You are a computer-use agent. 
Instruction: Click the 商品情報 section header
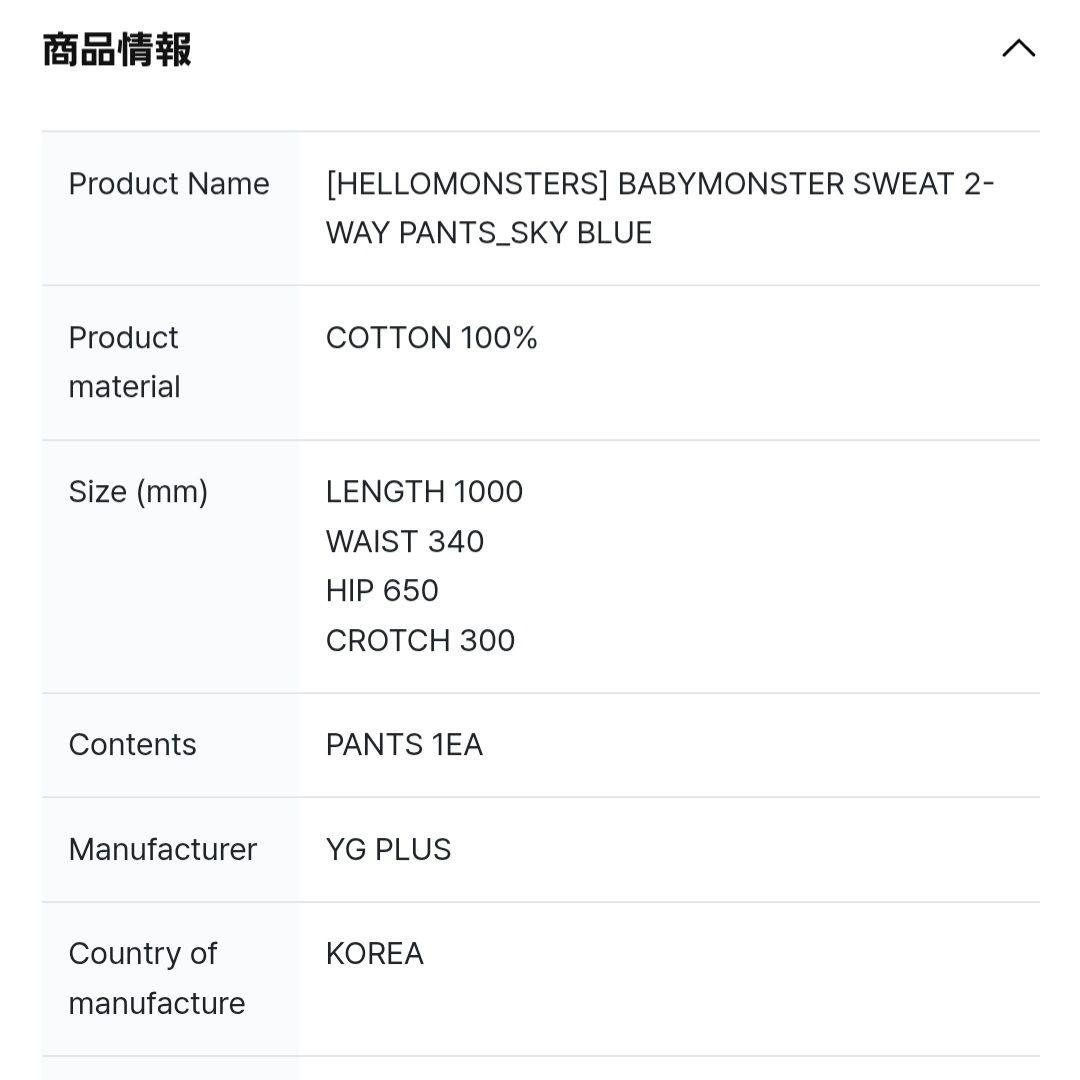[x=115, y=47]
